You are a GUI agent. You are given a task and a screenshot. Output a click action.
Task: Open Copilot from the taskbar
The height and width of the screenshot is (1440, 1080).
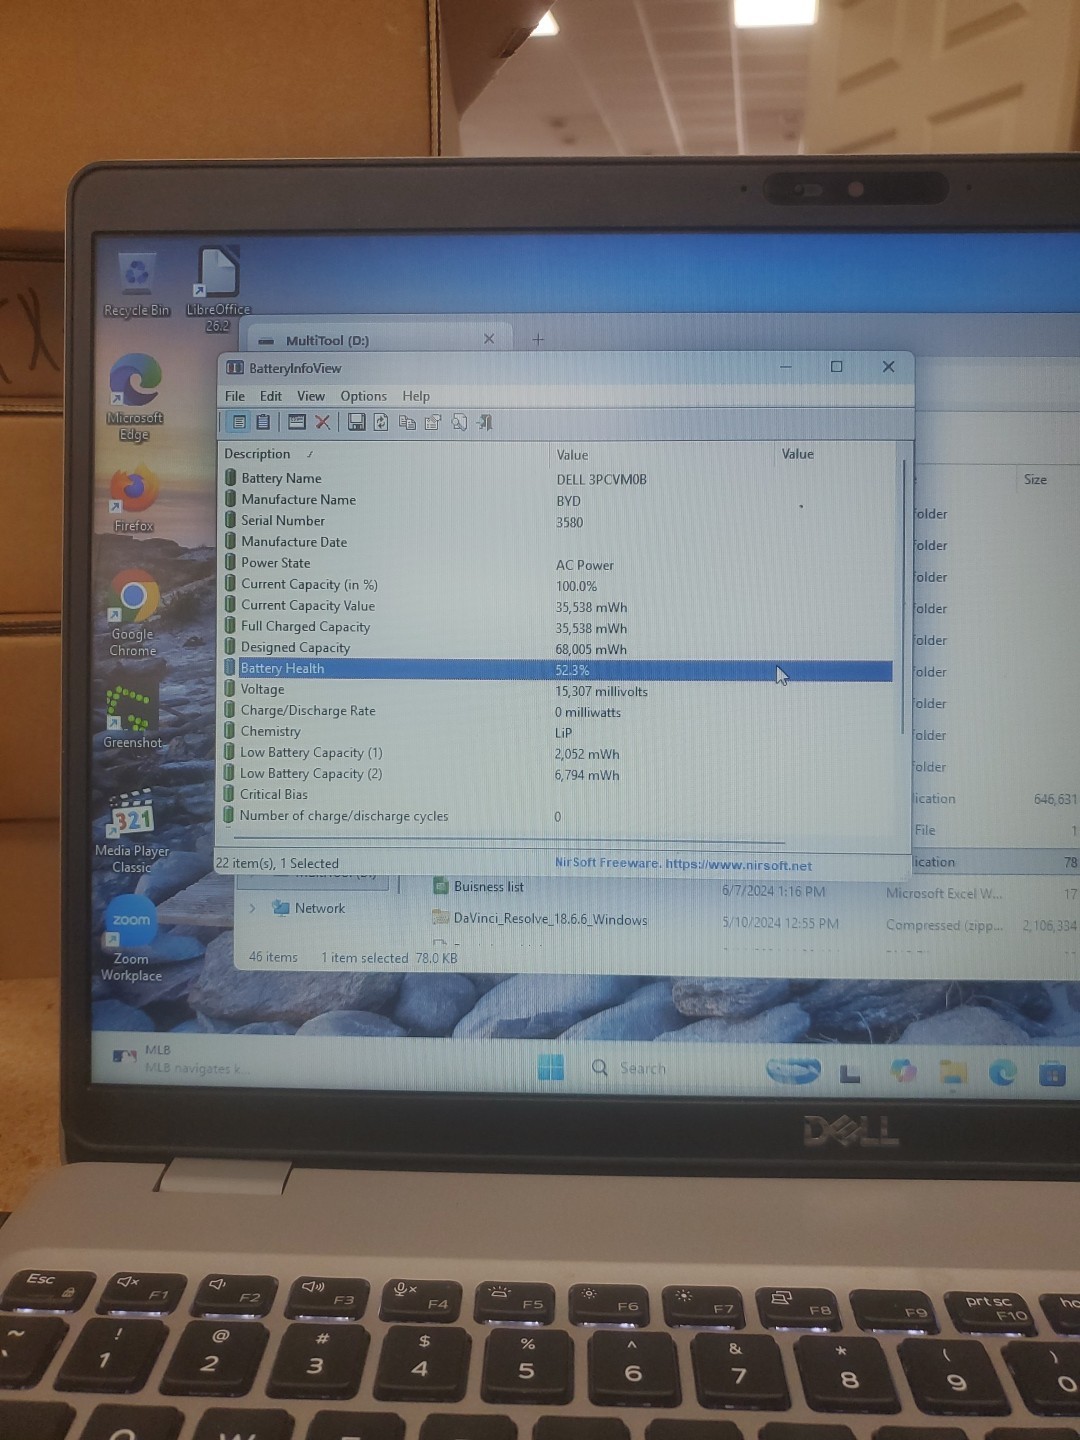coord(904,1071)
